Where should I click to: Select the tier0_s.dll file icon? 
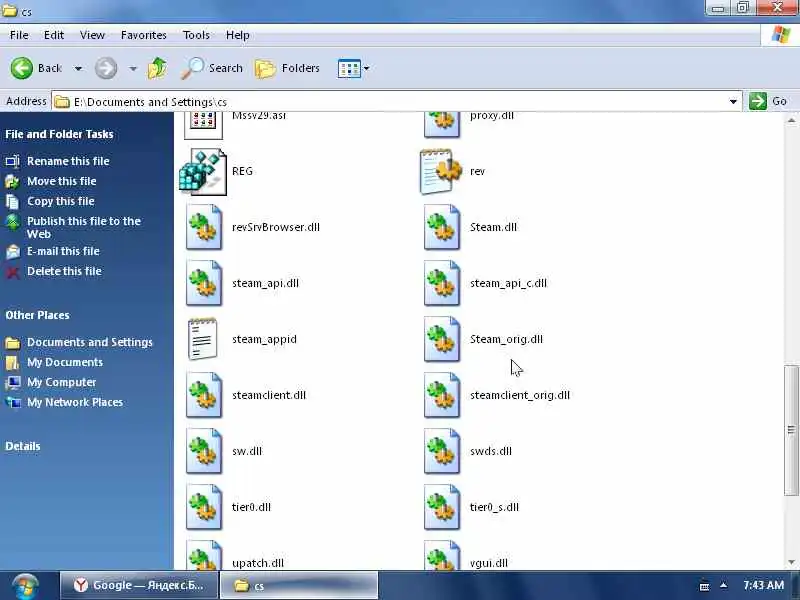tap(442, 508)
